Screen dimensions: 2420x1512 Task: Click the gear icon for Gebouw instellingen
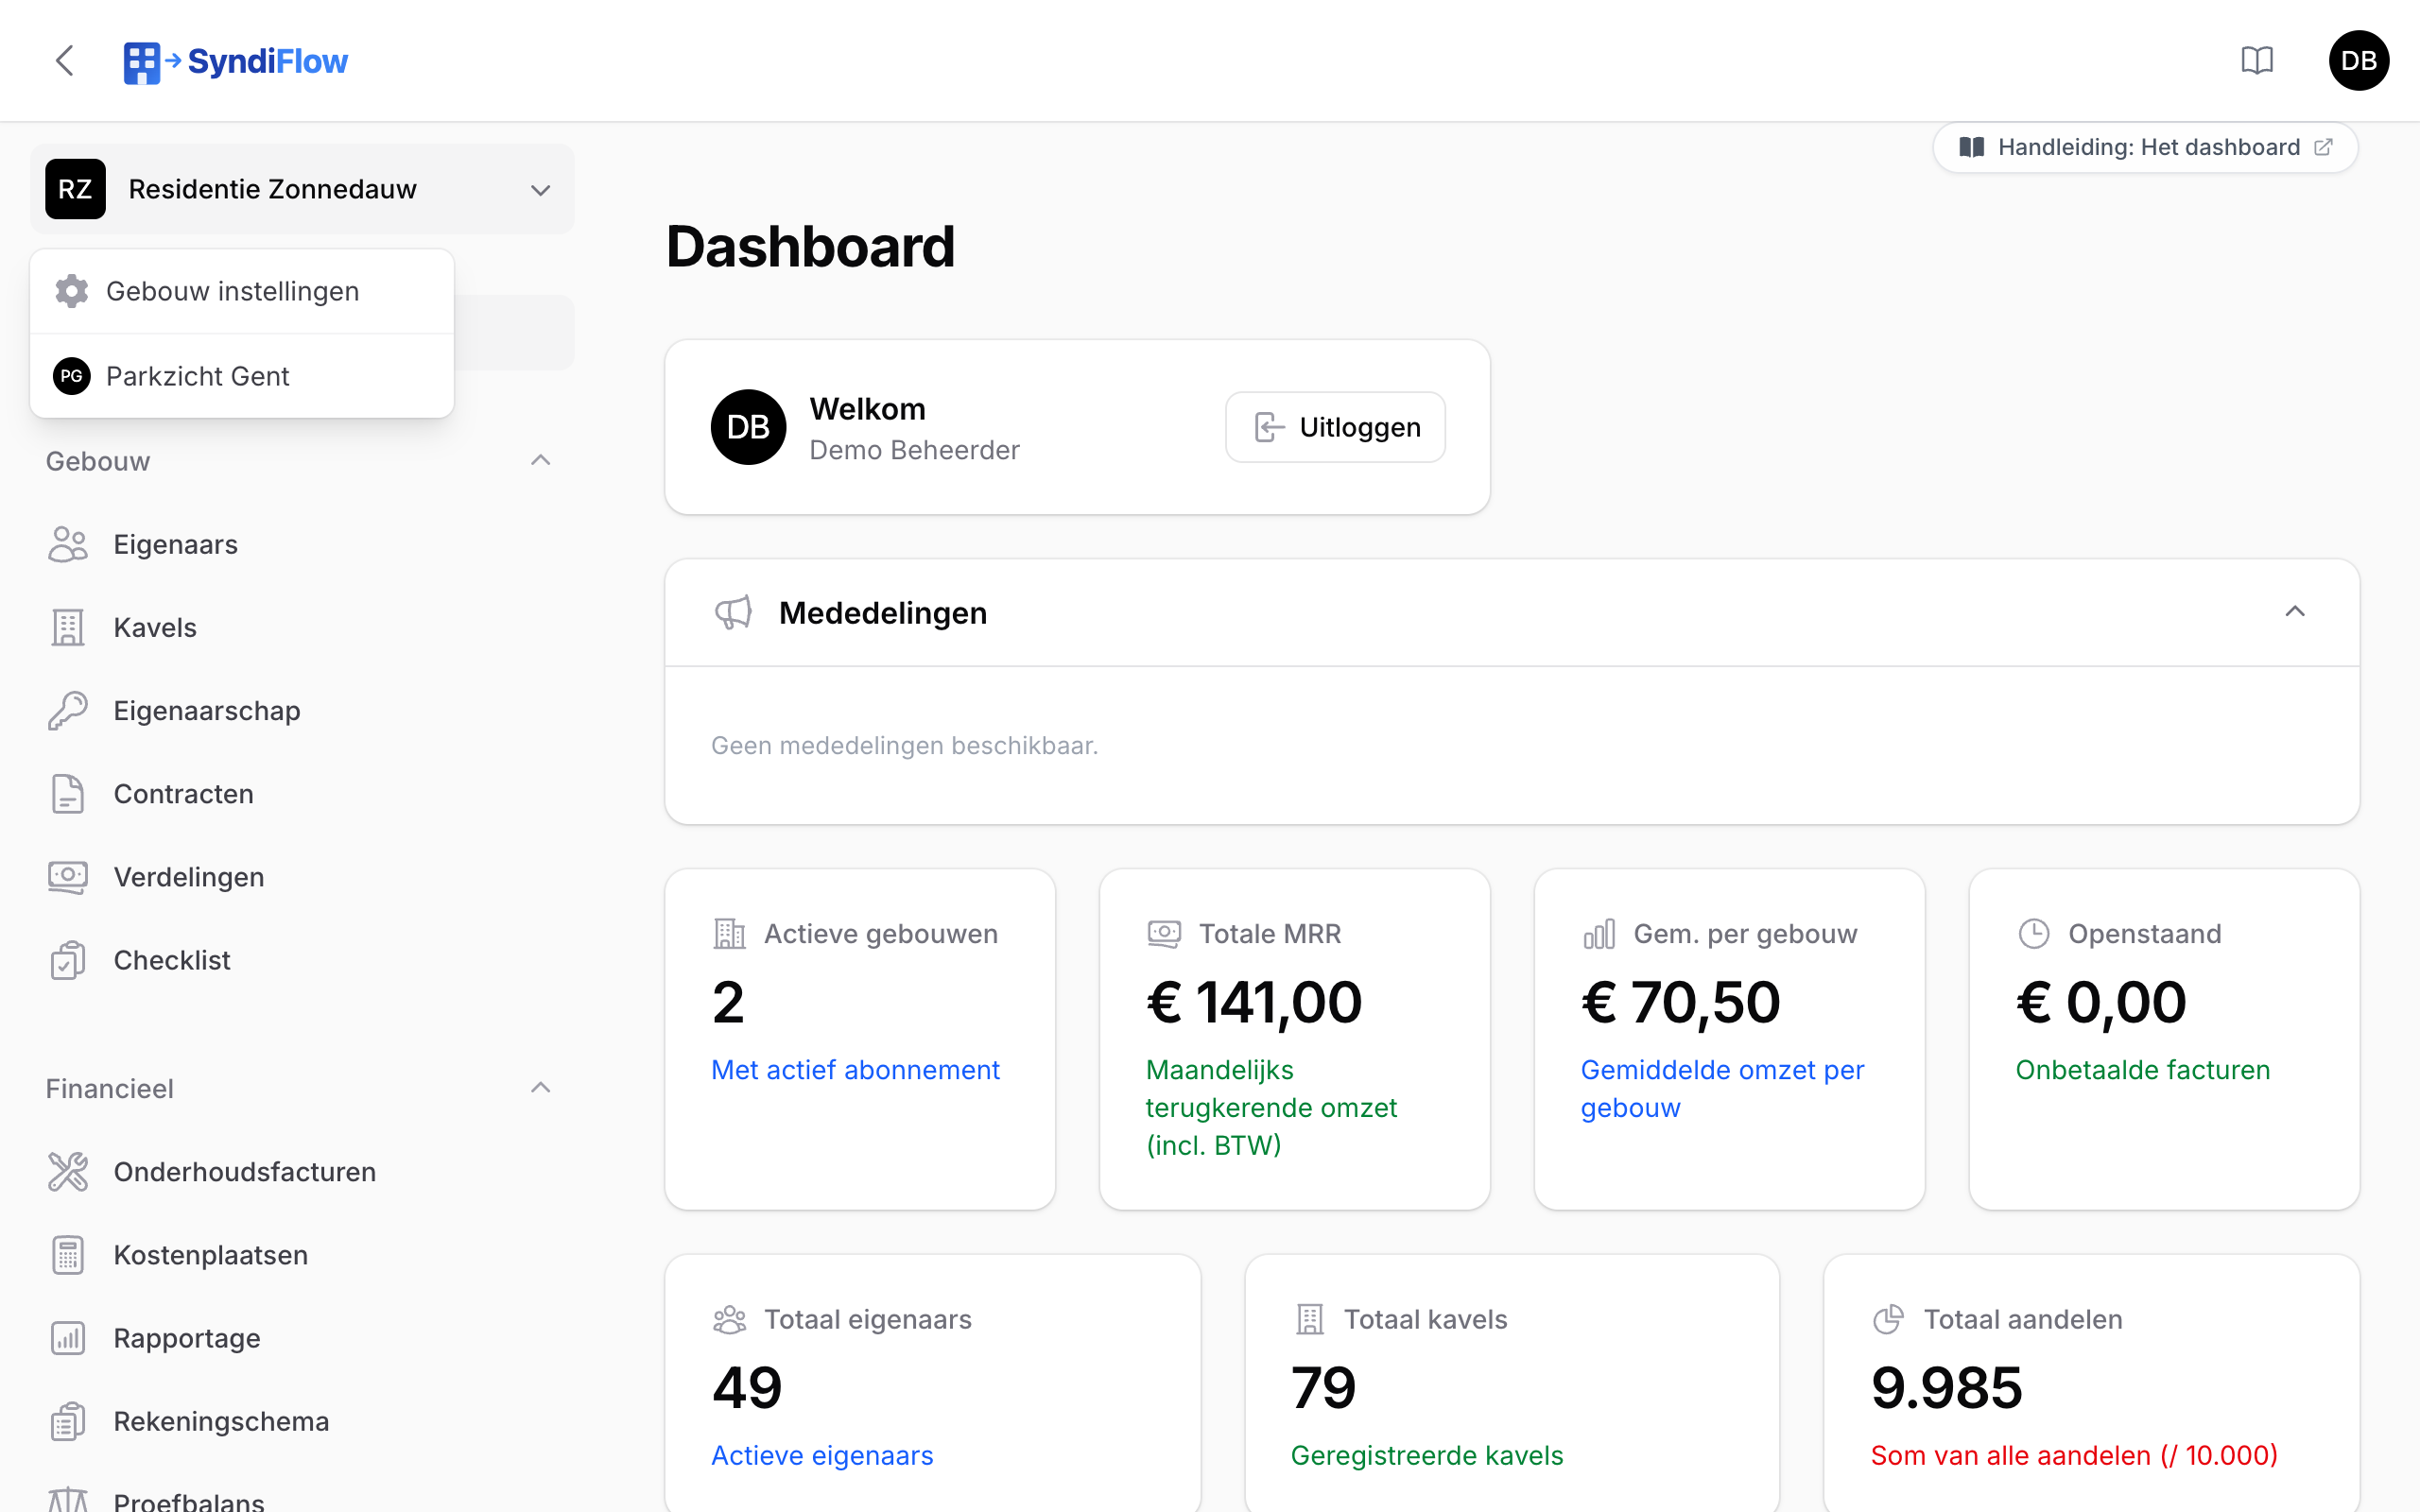coord(72,291)
